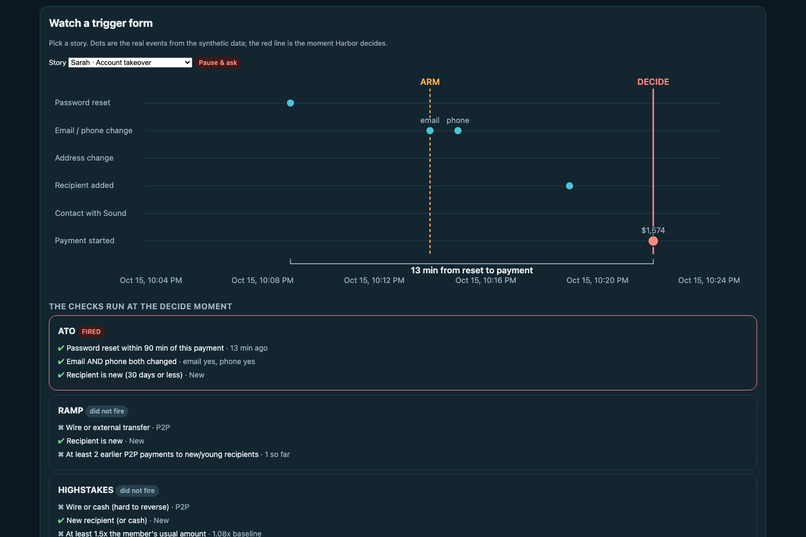806x537 pixels.
Task: Click the FIRED badge next to ATO
Action: [x=91, y=331]
